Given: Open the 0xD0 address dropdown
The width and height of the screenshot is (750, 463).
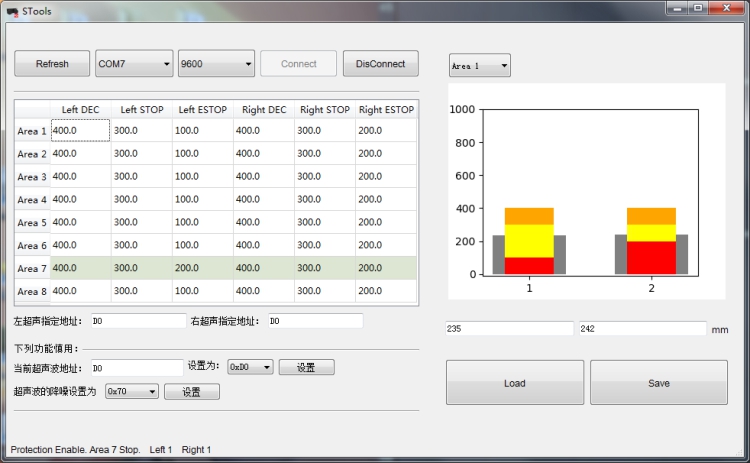Looking at the screenshot, I should click(250, 367).
